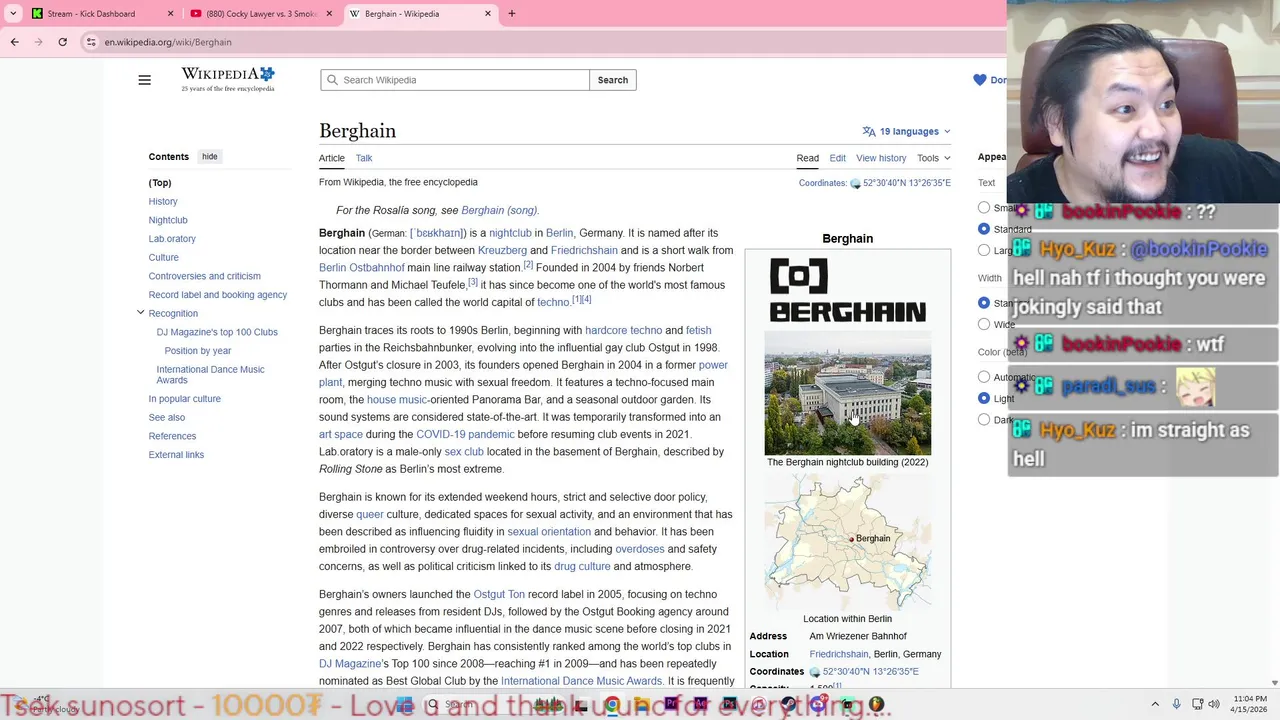This screenshot has height=720, width=1280.
Task: Open Chrome from the Windows taskbar
Action: (611, 705)
